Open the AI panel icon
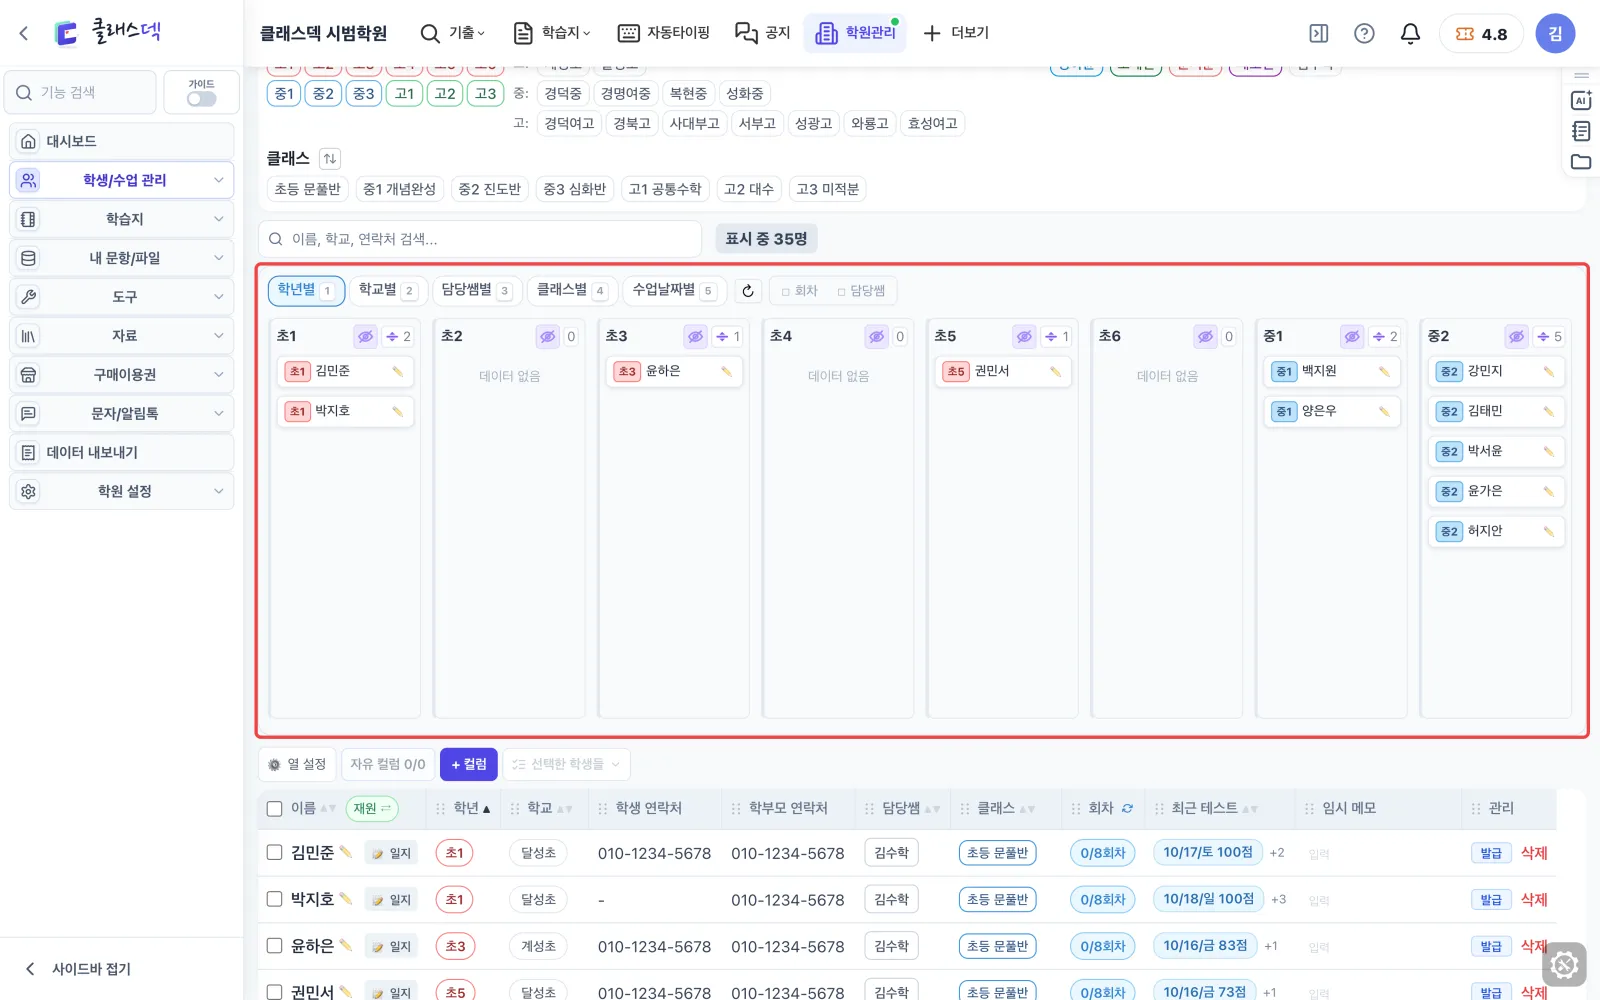The width and height of the screenshot is (1600, 1000). pos(1581,100)
